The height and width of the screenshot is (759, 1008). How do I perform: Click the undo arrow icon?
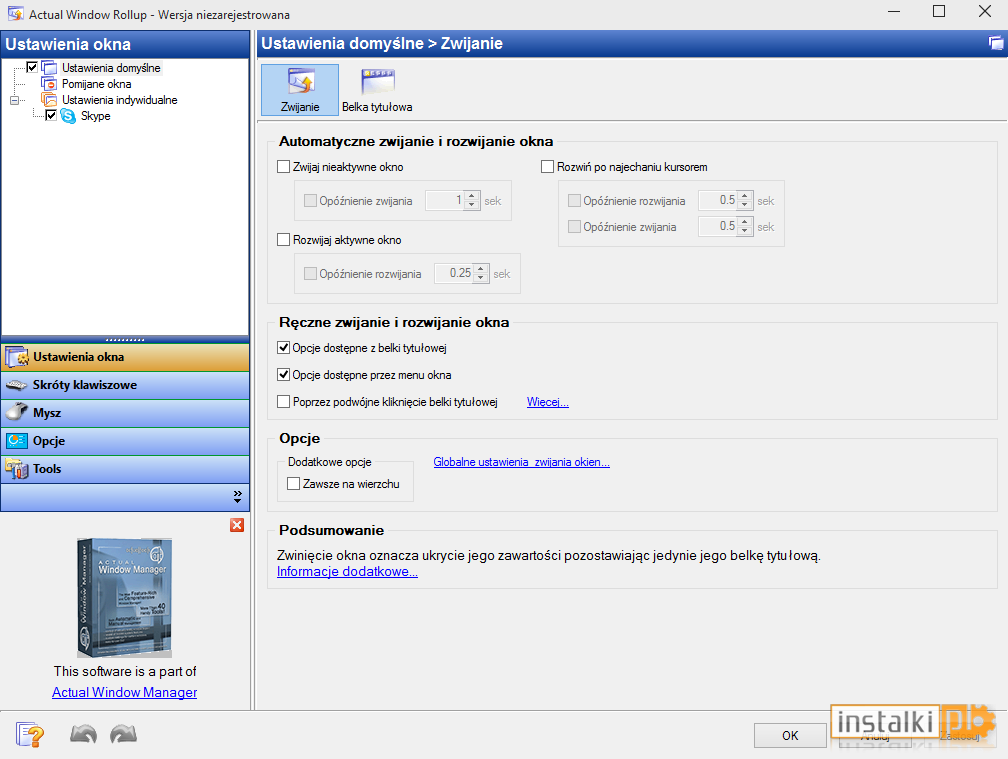tap(84, 734)
